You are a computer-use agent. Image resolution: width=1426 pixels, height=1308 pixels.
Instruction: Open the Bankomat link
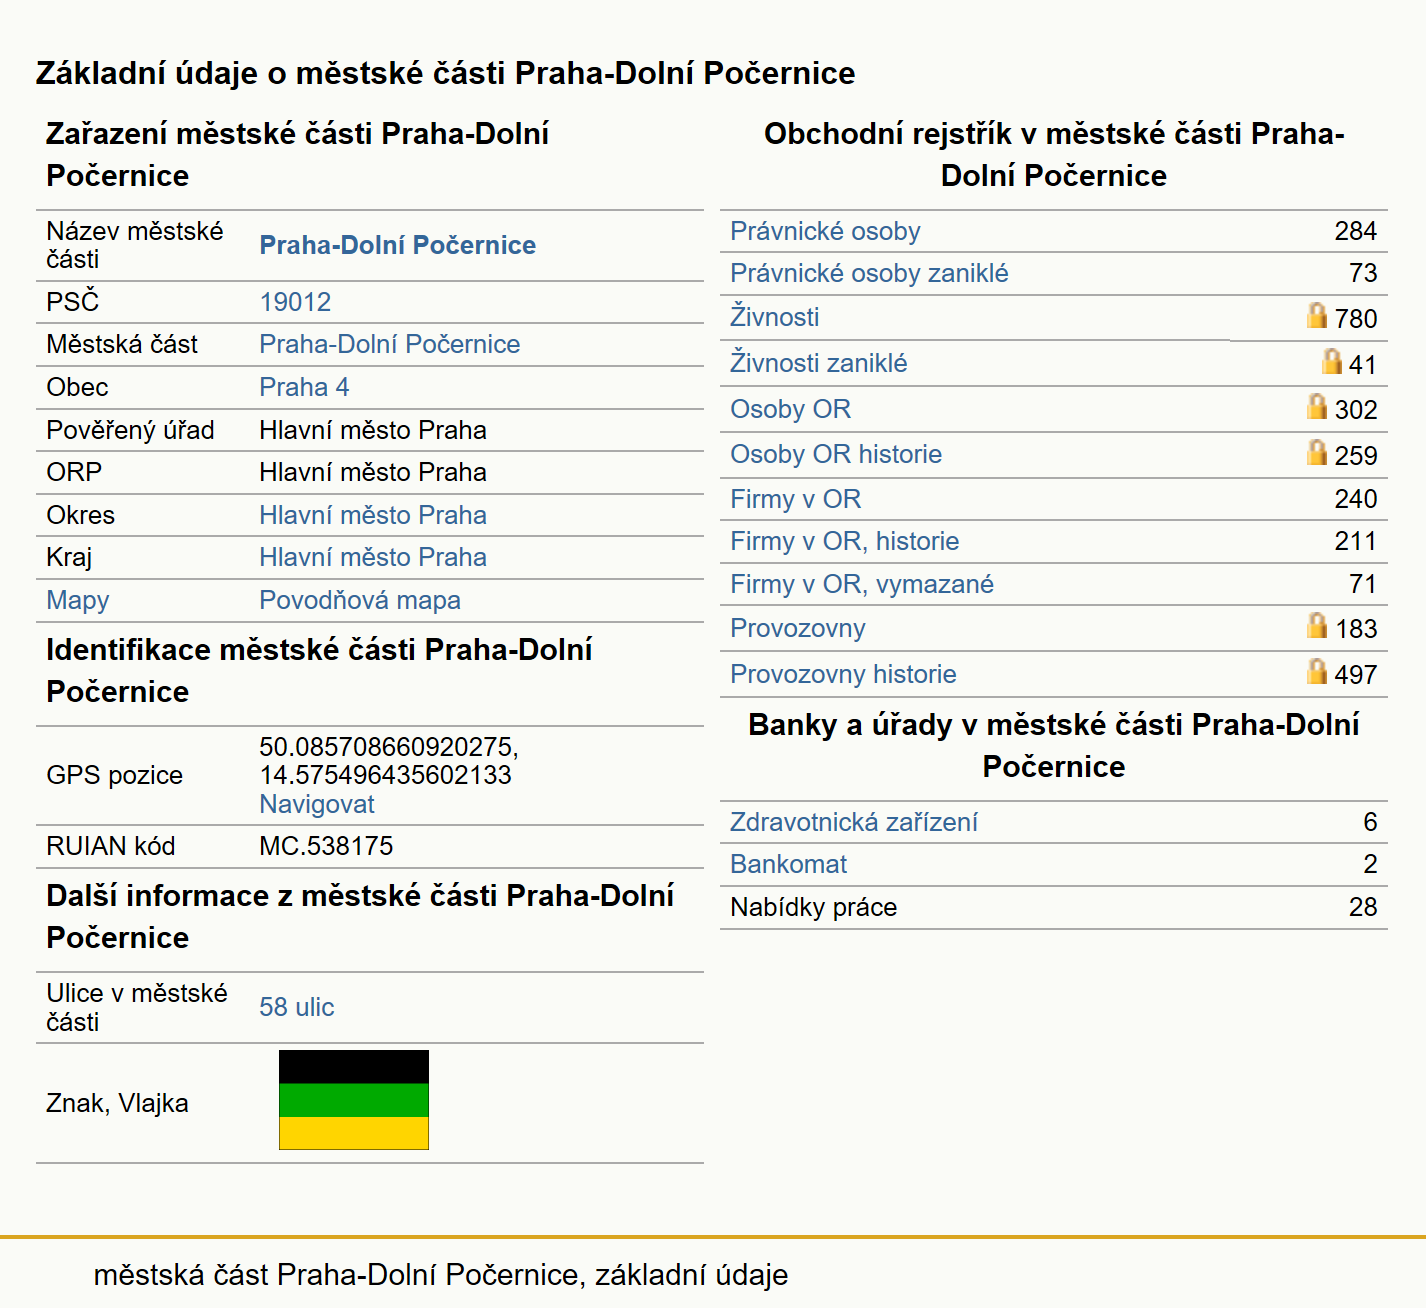pos(788,864)
